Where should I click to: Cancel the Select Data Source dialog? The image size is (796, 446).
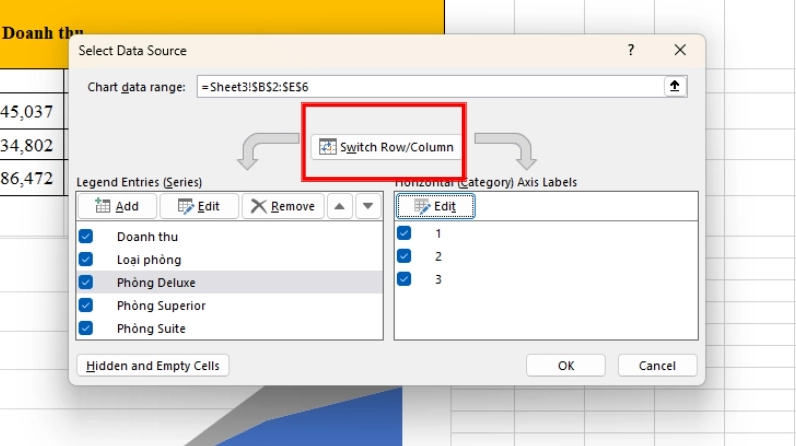pyautogui.click(x=657, y=366)
